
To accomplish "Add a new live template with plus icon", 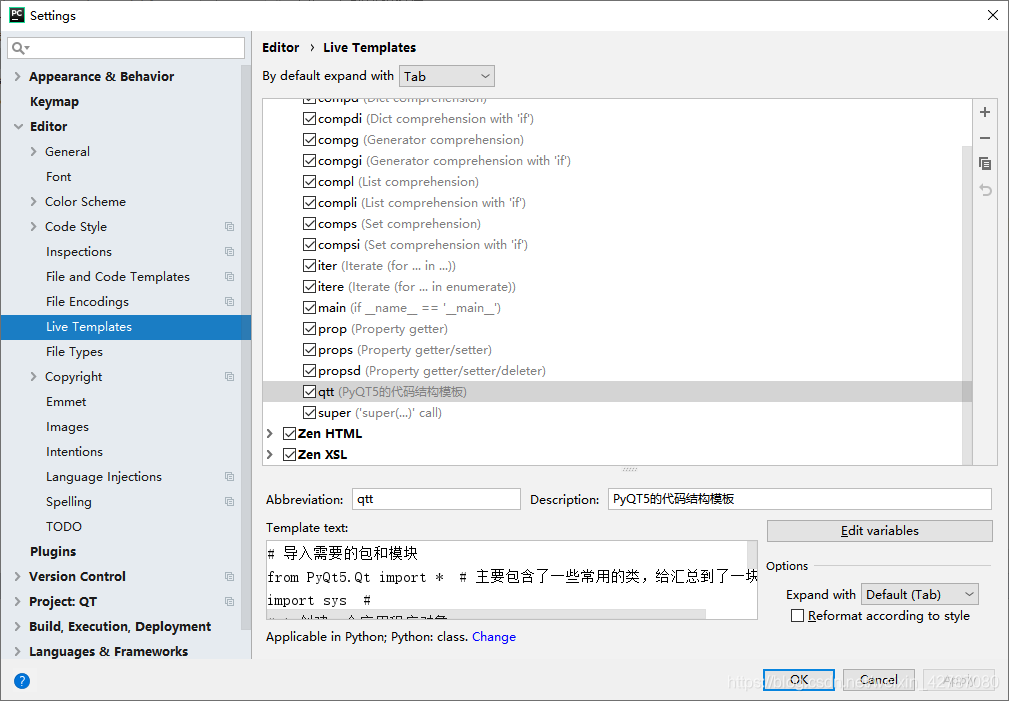I will pos(985,112).
